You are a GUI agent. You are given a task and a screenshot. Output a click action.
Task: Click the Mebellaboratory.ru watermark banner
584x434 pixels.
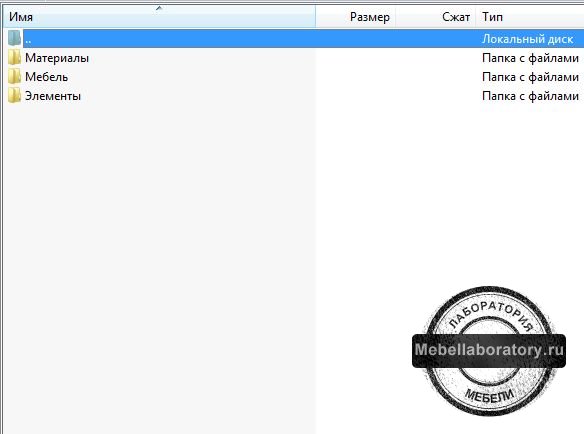click(x=489, y=351)
